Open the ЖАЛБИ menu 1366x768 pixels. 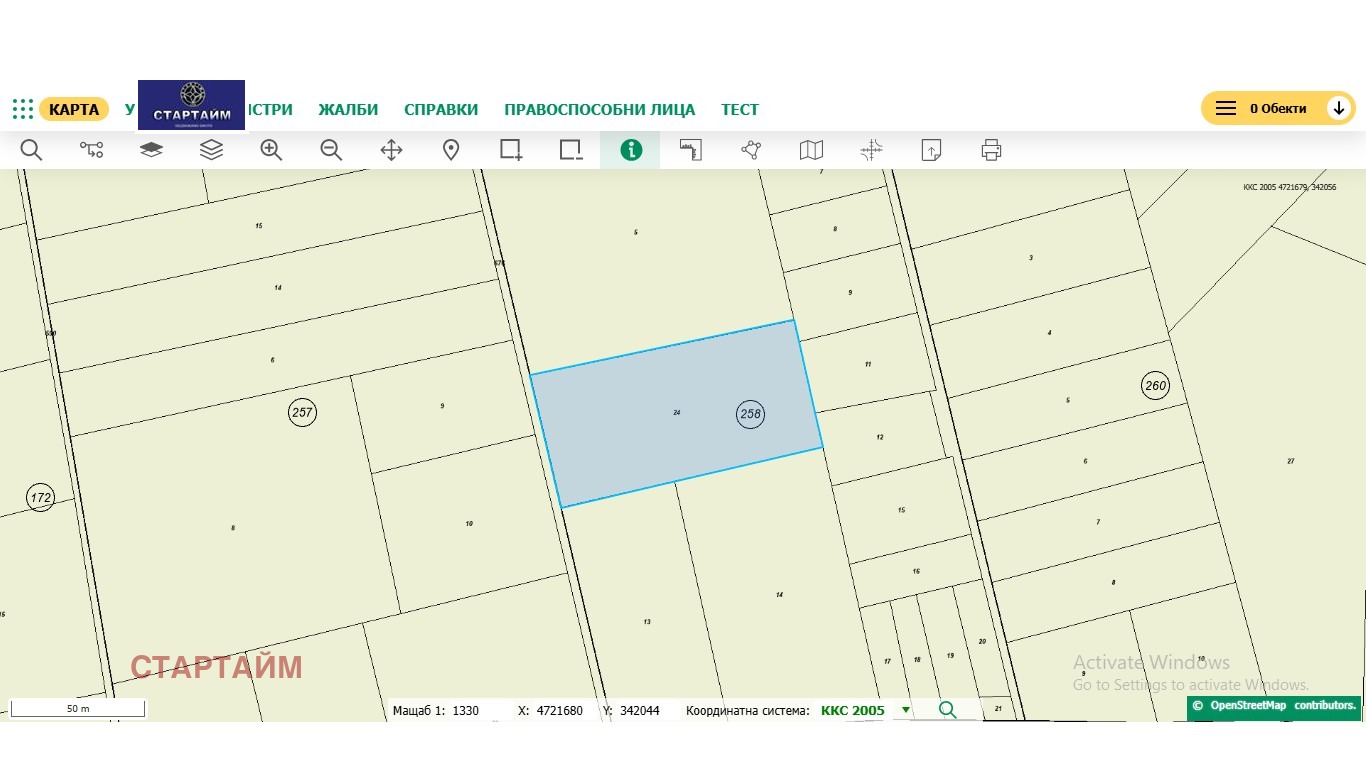pyautogui.click(x=348, y=110)
